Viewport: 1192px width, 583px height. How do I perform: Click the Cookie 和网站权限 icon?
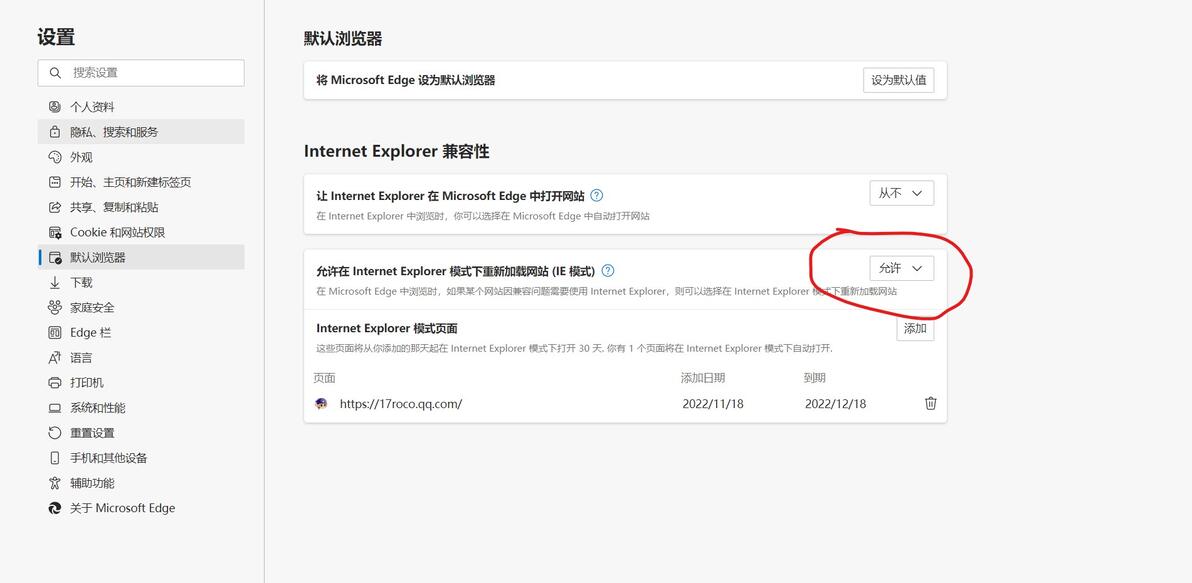click(55, 233)
